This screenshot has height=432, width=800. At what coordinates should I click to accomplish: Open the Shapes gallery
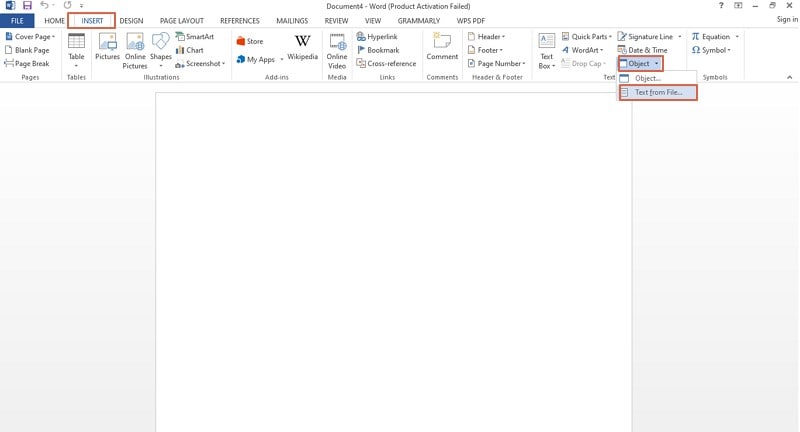point(161,50)
